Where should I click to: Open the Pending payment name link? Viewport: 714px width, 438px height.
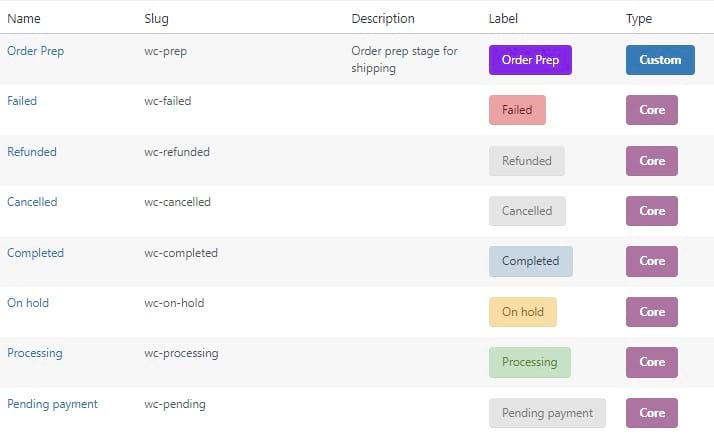[x=52, y=404]
